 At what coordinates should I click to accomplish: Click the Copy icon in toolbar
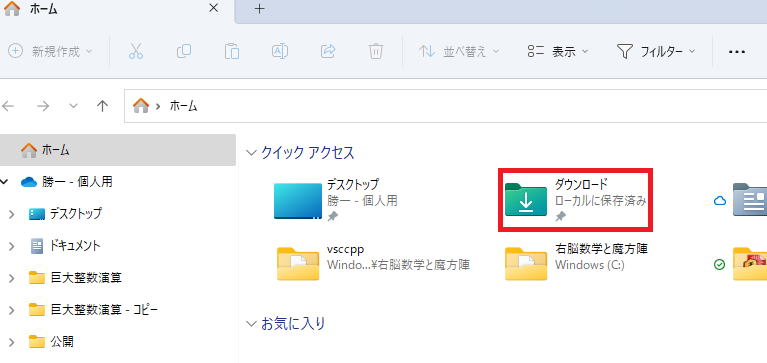pos(183,51)
